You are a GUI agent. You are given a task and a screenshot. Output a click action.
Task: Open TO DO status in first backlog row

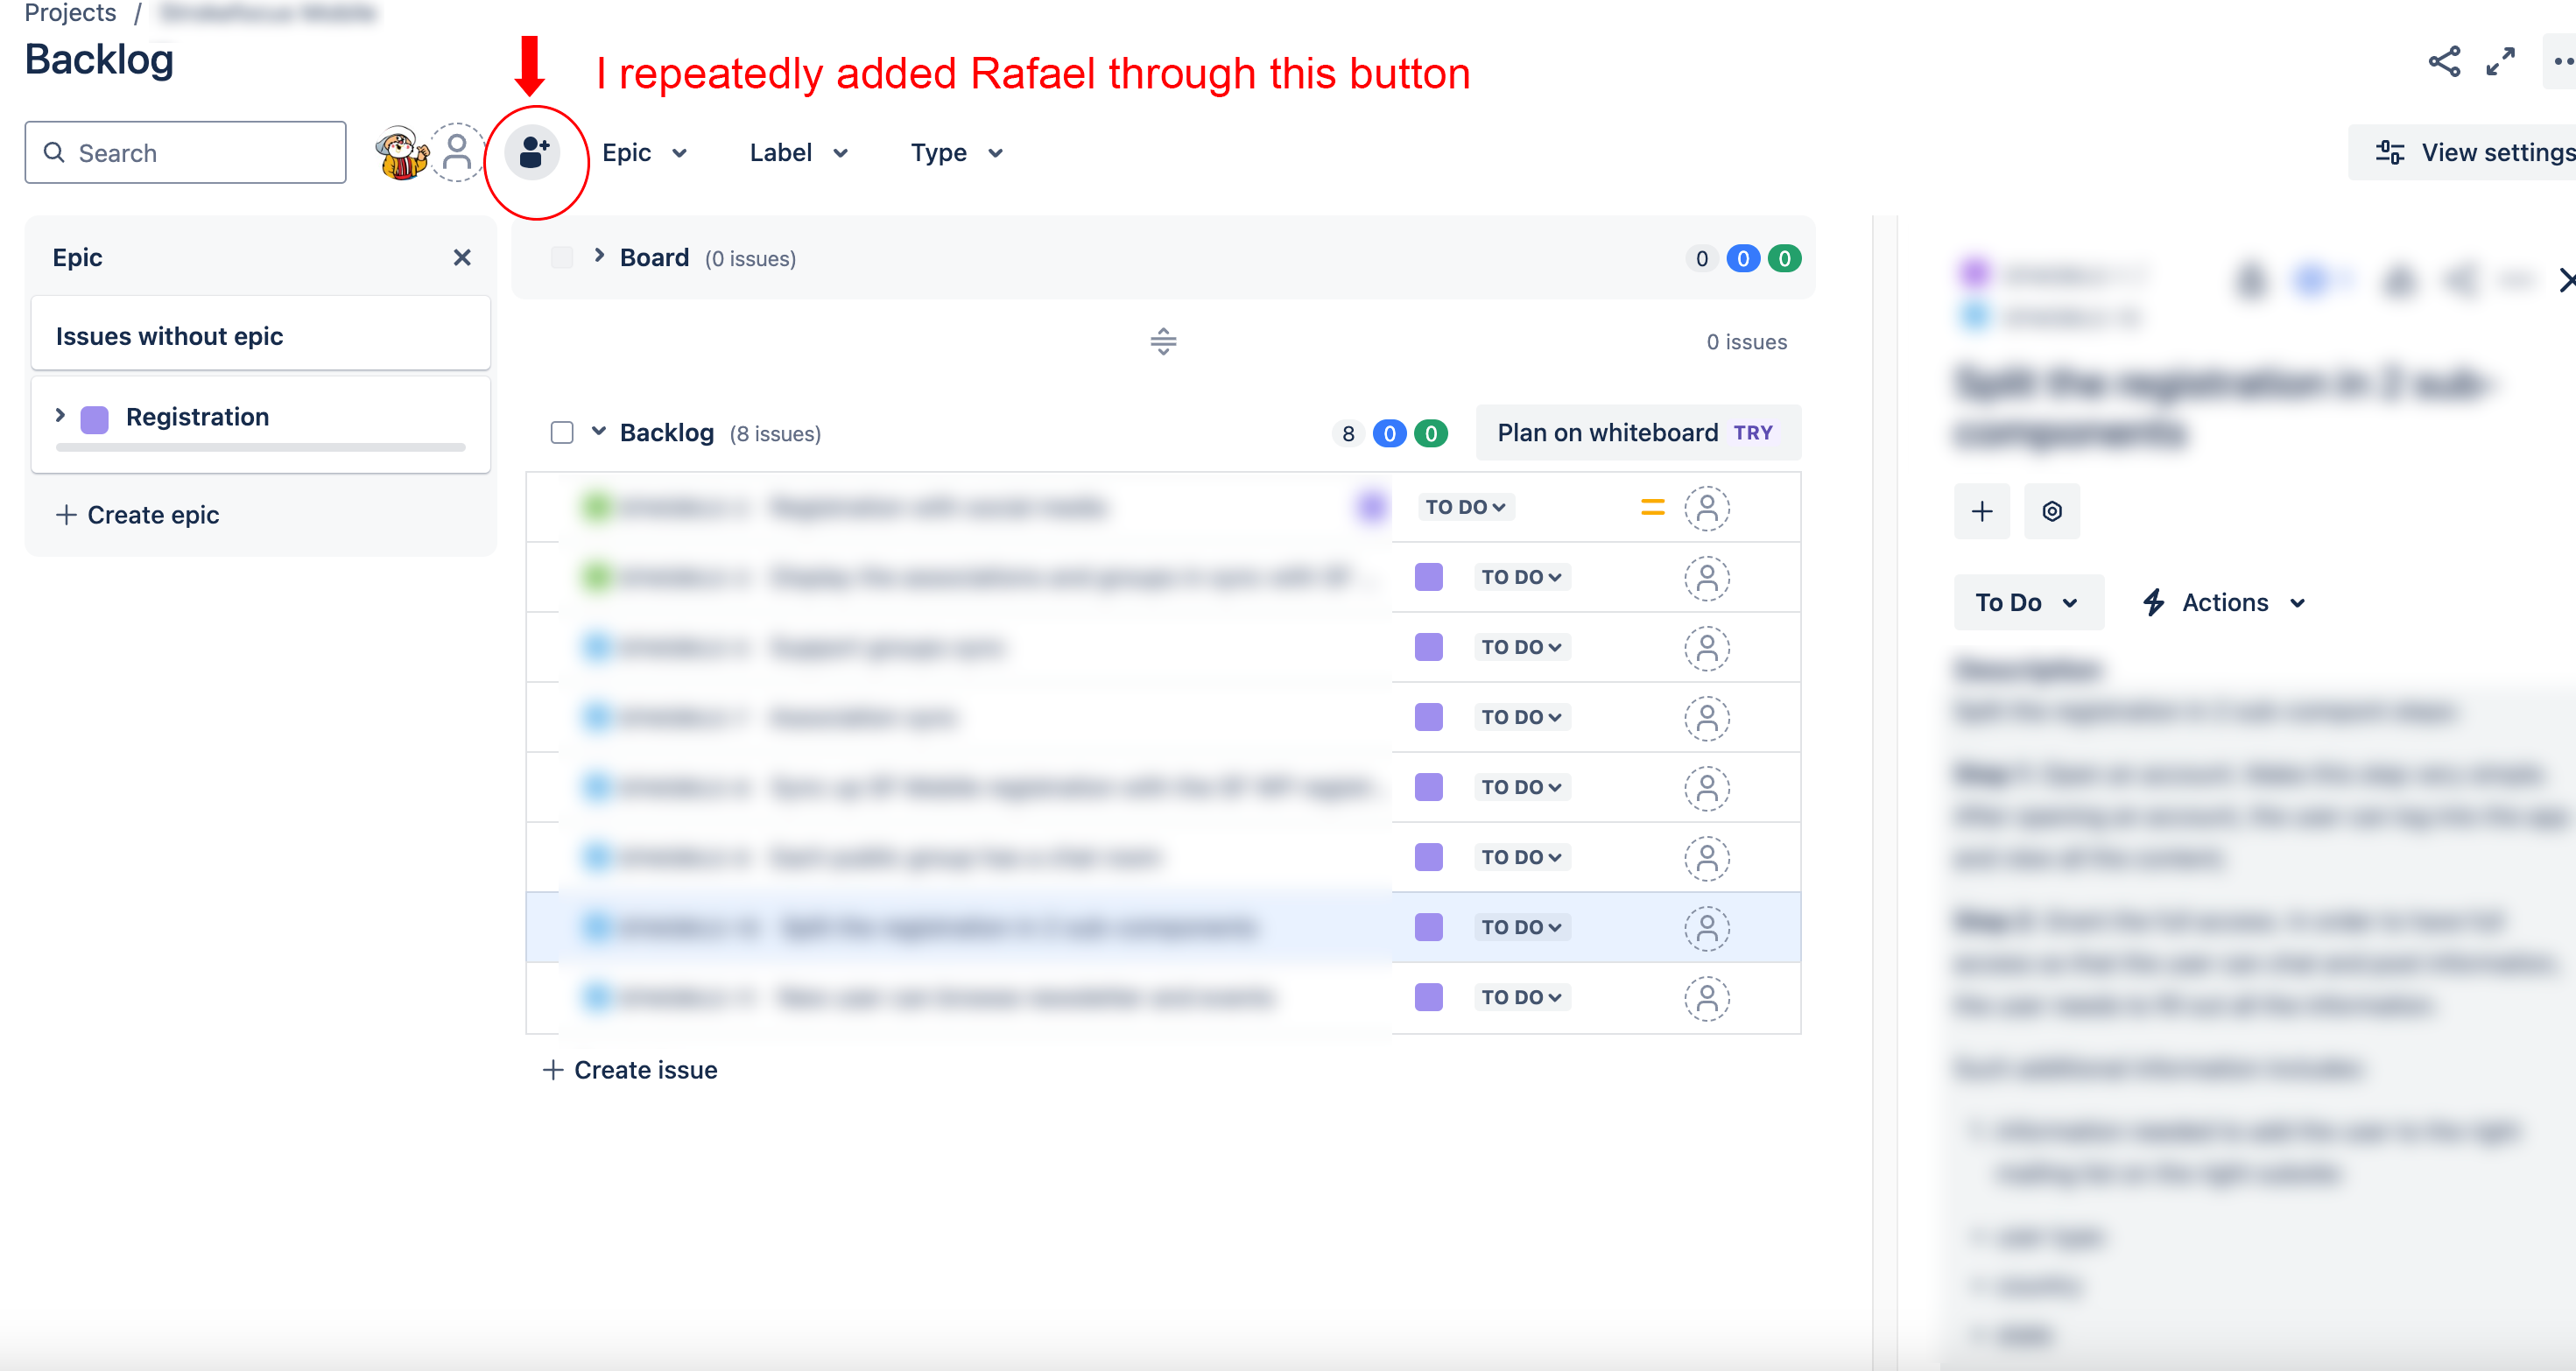tap(1465, 507)
